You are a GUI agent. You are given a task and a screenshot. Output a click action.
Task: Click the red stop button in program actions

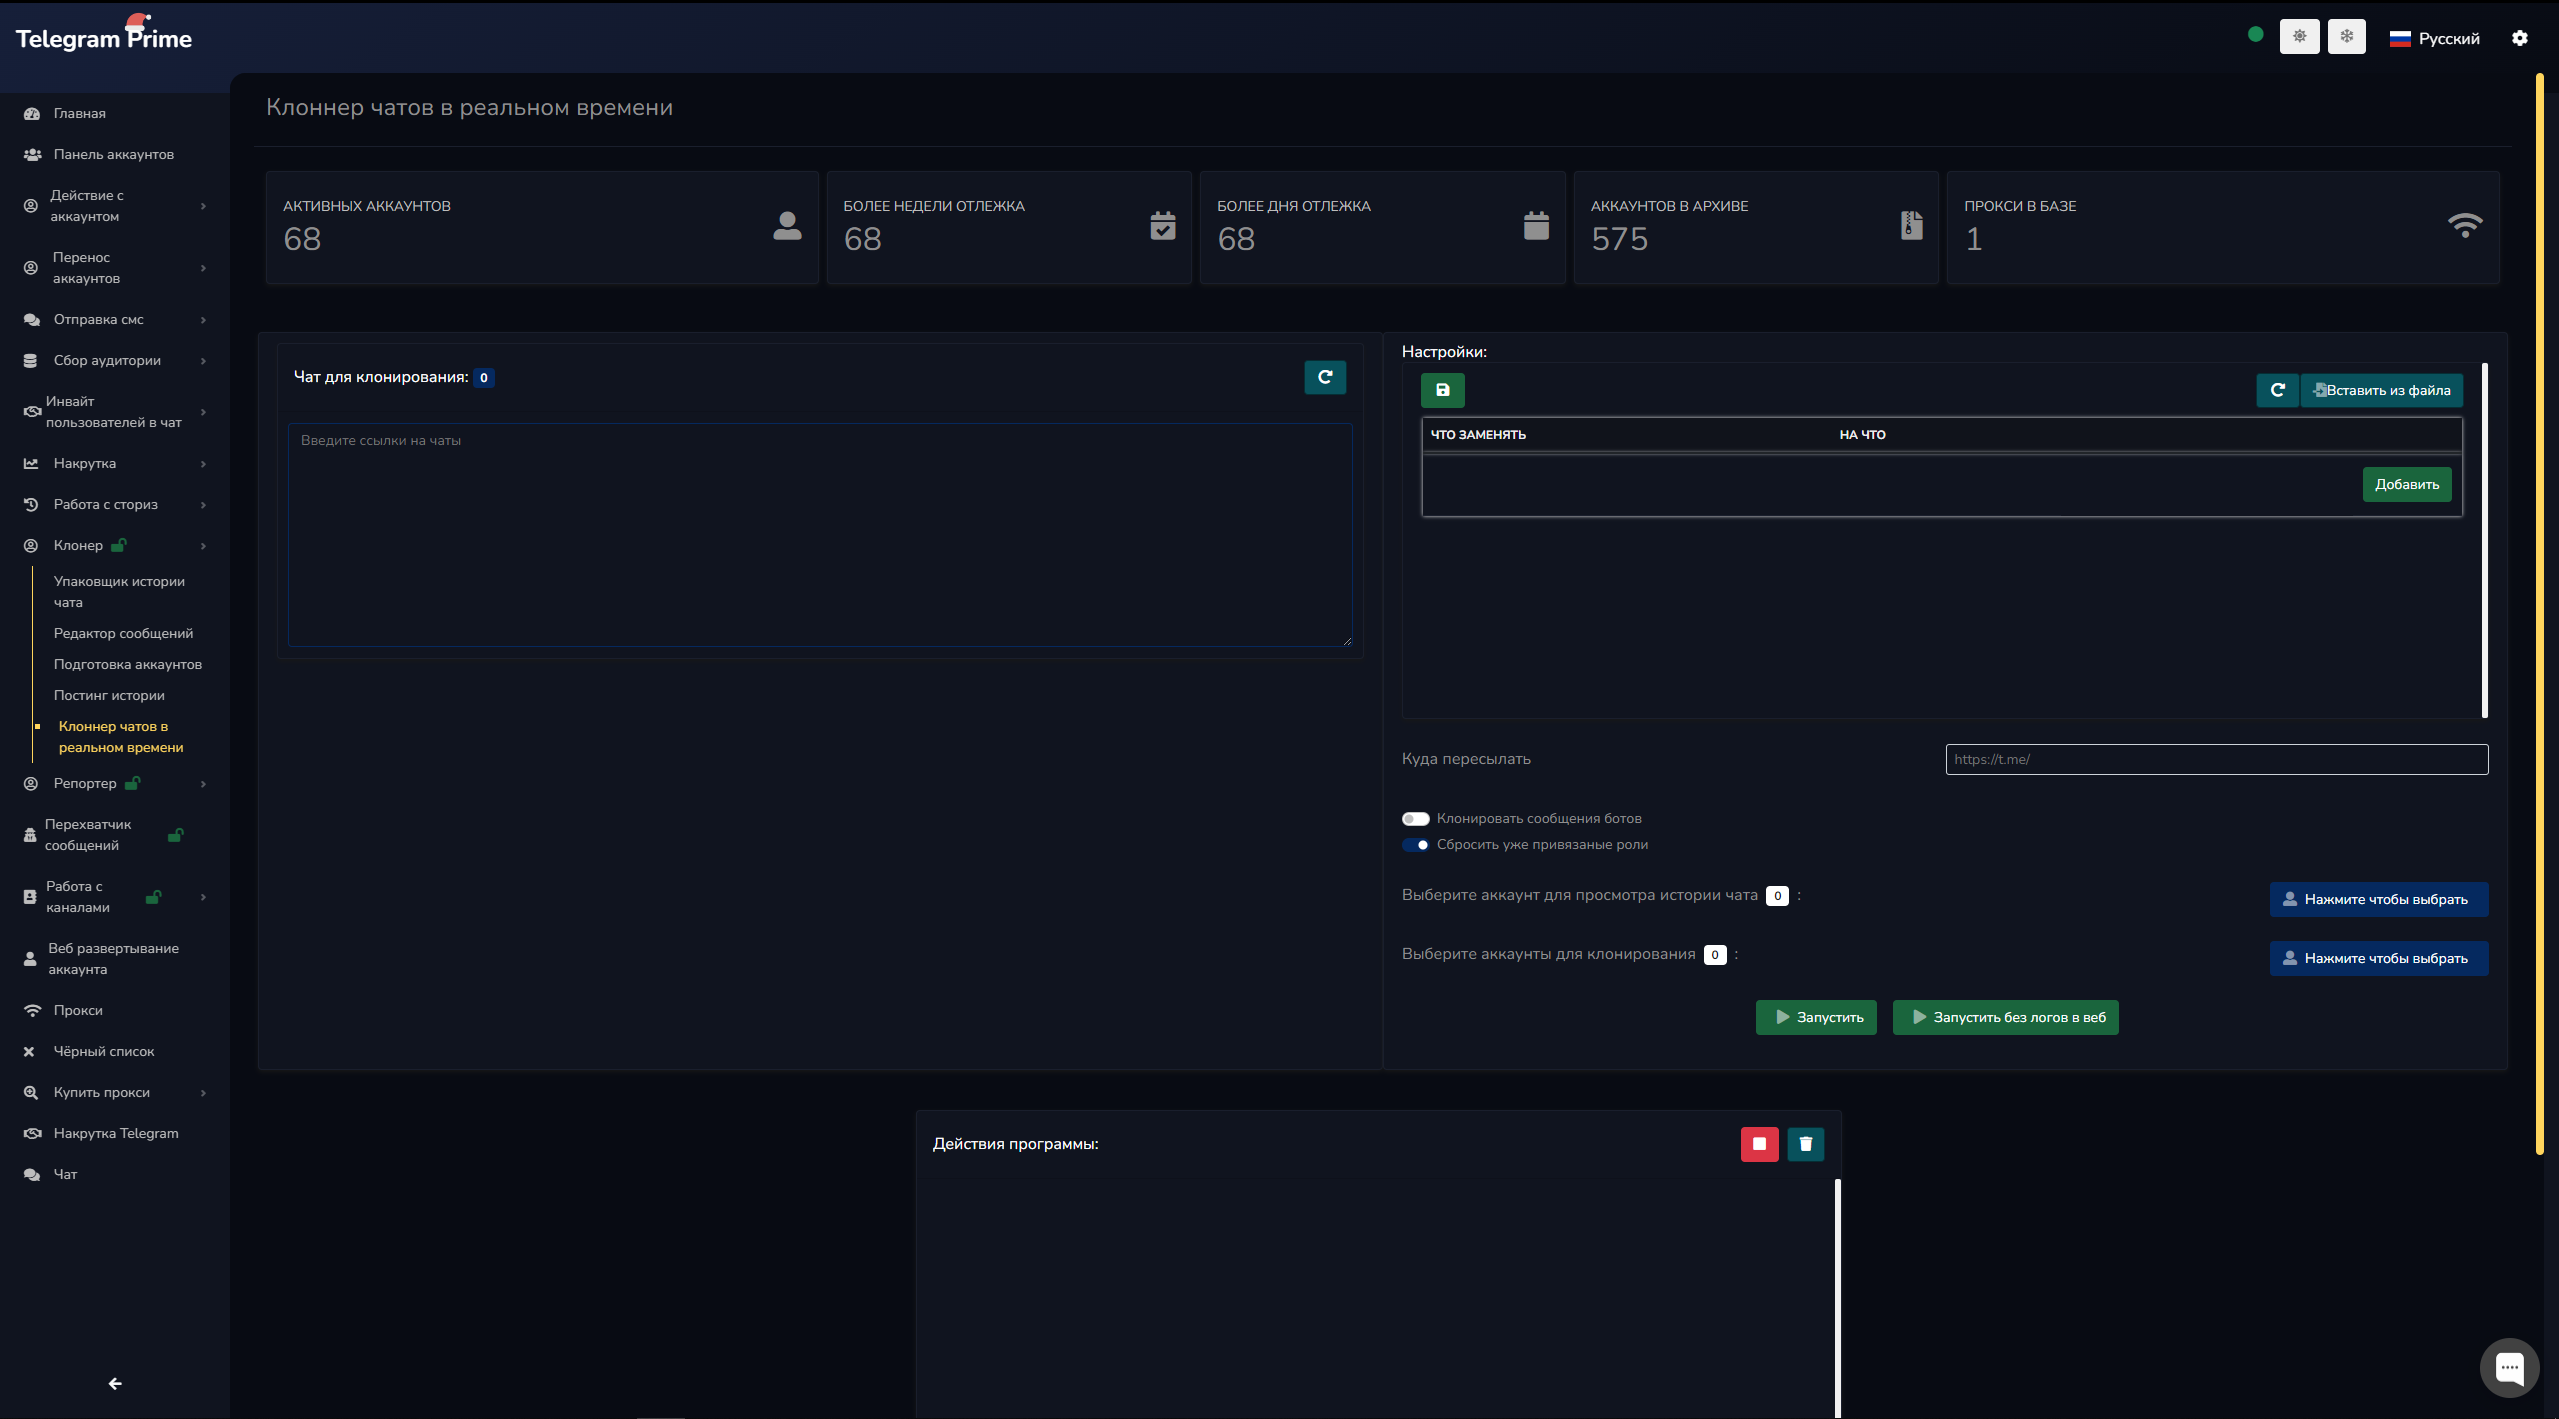click(x=1759, y=1144)
